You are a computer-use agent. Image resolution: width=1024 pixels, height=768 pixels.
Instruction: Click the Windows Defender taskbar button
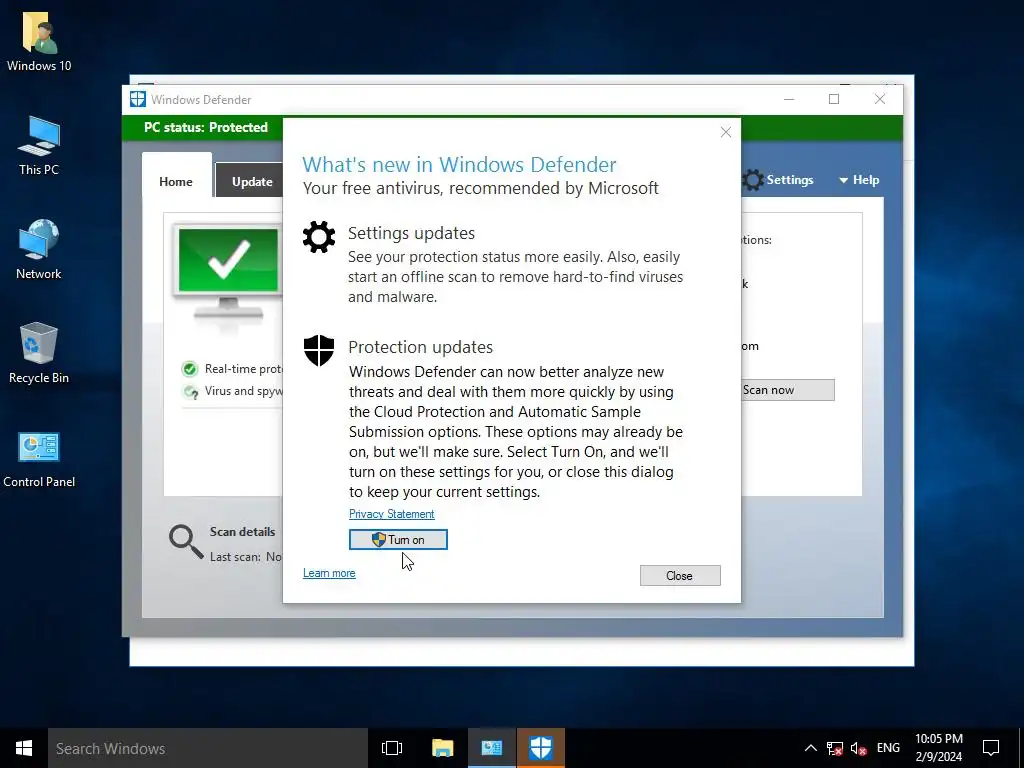541,748
